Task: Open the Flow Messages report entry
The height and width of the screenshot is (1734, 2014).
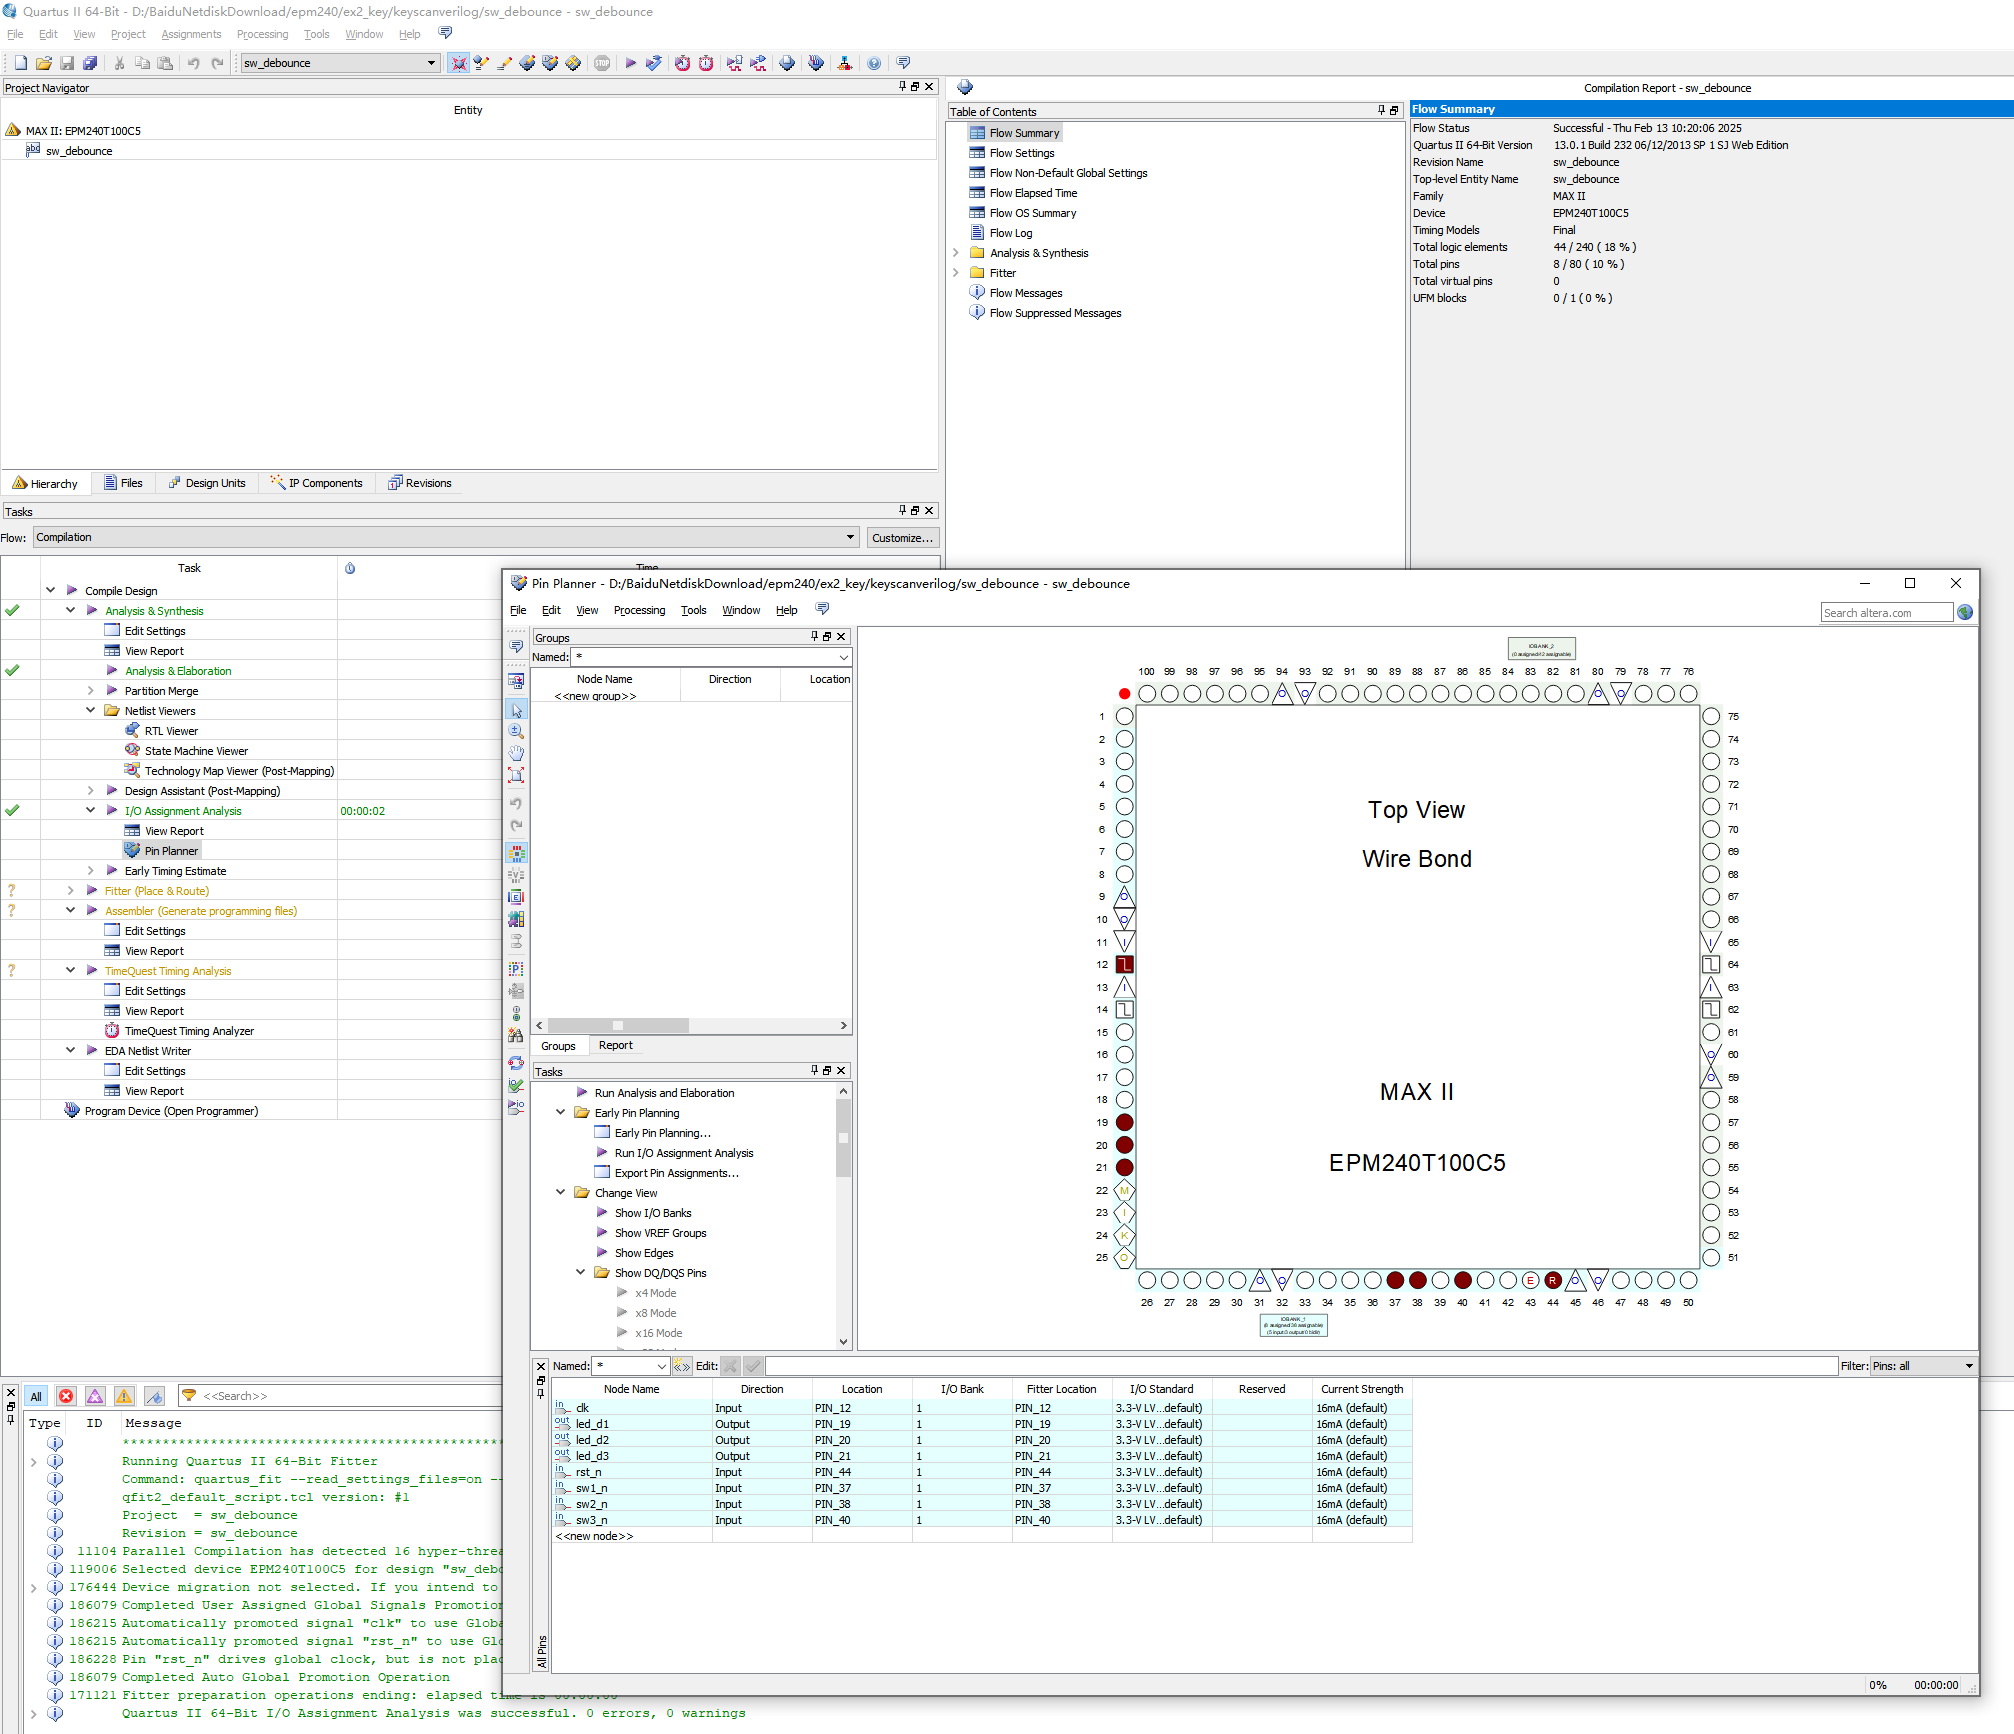Action: [x=1026, y=293]
